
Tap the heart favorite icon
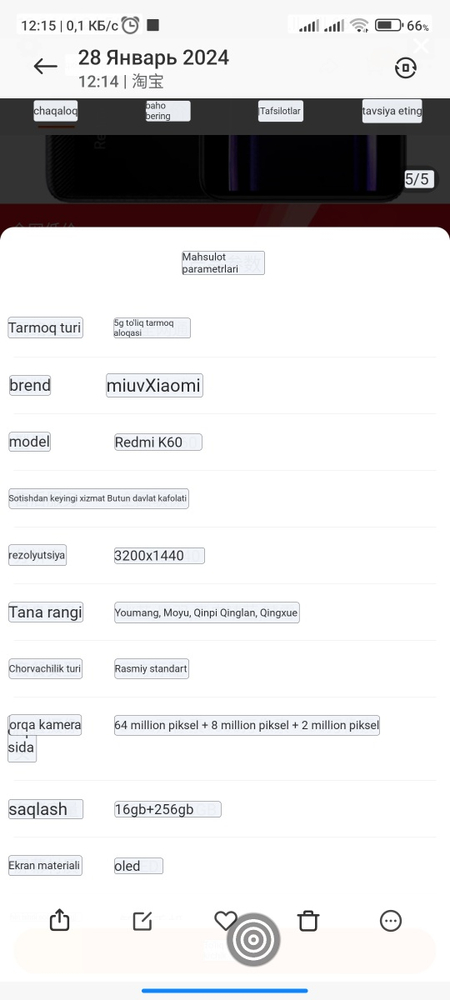coord(225,920)
